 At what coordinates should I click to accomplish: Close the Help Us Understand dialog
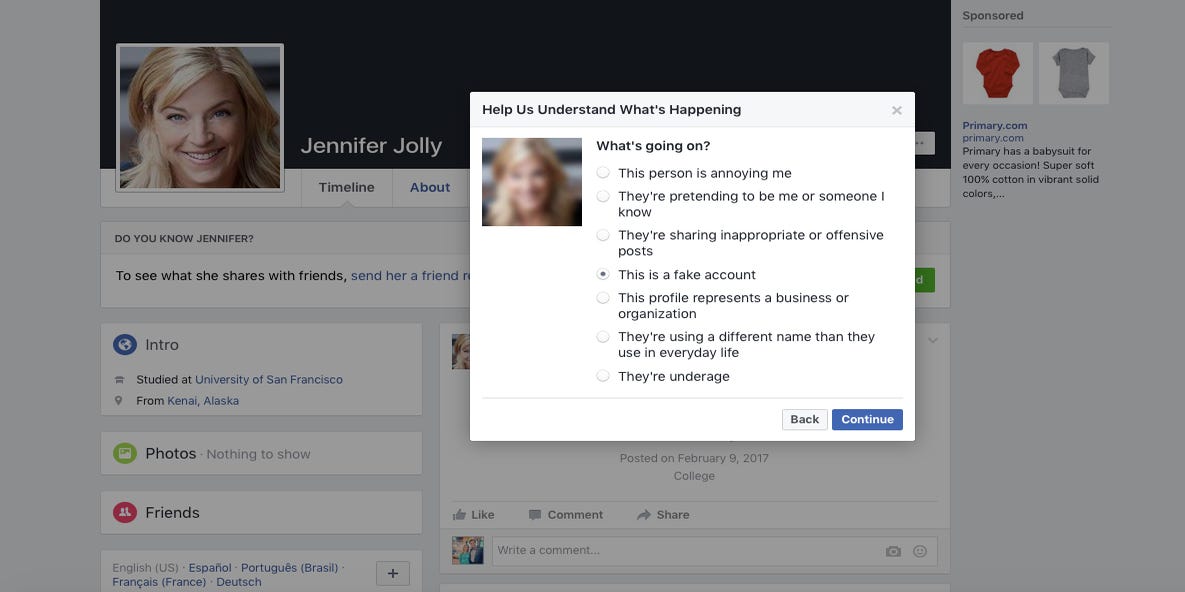(896, 111)
